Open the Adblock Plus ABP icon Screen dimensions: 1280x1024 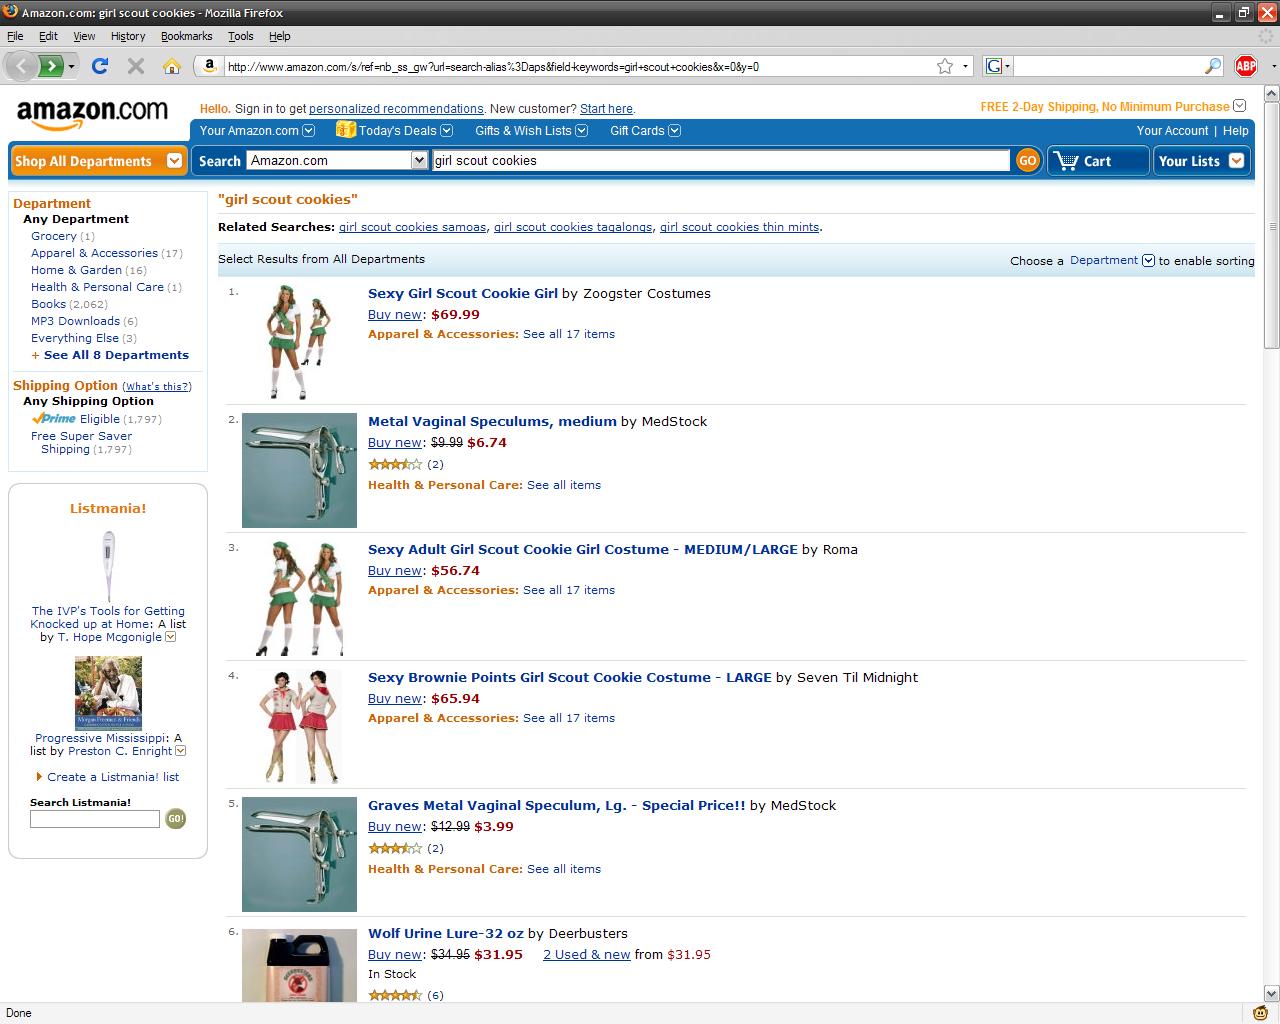point(1245,66)
